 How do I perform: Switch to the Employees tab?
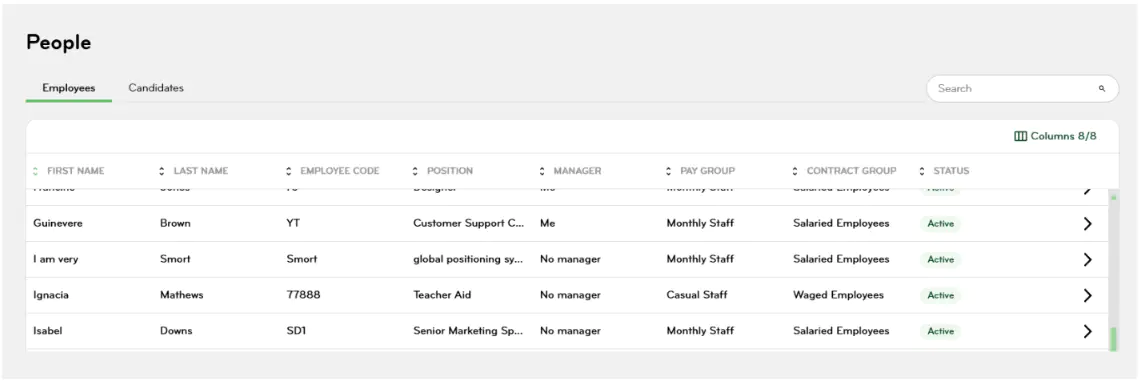click(x=68, y=88)
